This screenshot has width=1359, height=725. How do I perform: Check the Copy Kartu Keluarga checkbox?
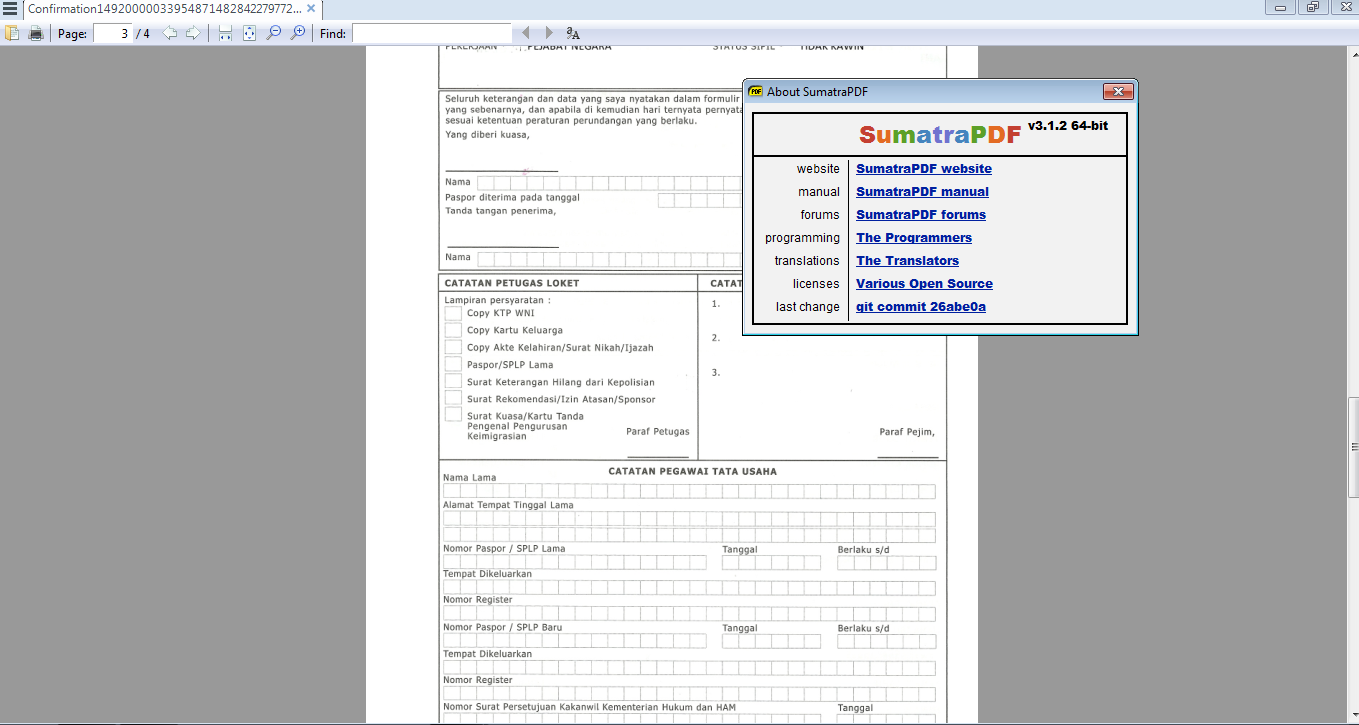point(453,330)
